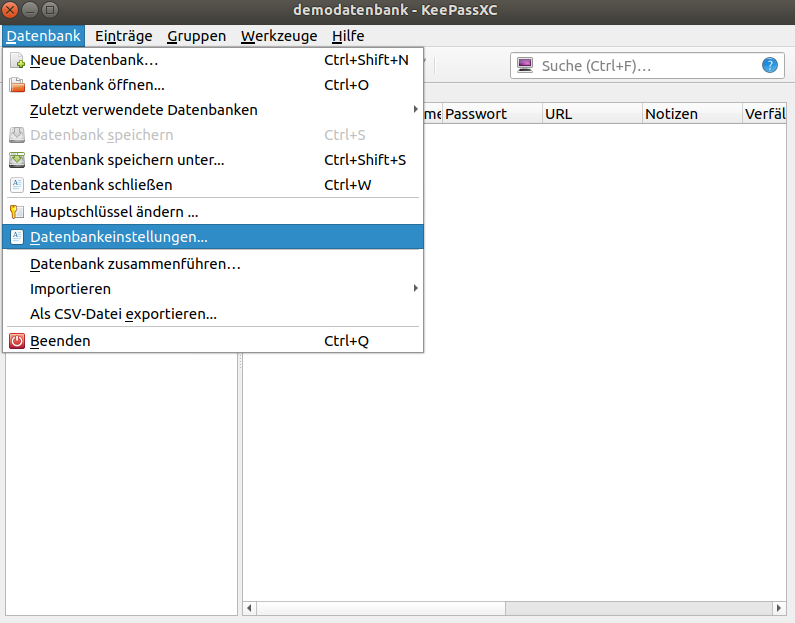
Task: Click the keyboard icon in search field
Action: click(x=525, y=66)
